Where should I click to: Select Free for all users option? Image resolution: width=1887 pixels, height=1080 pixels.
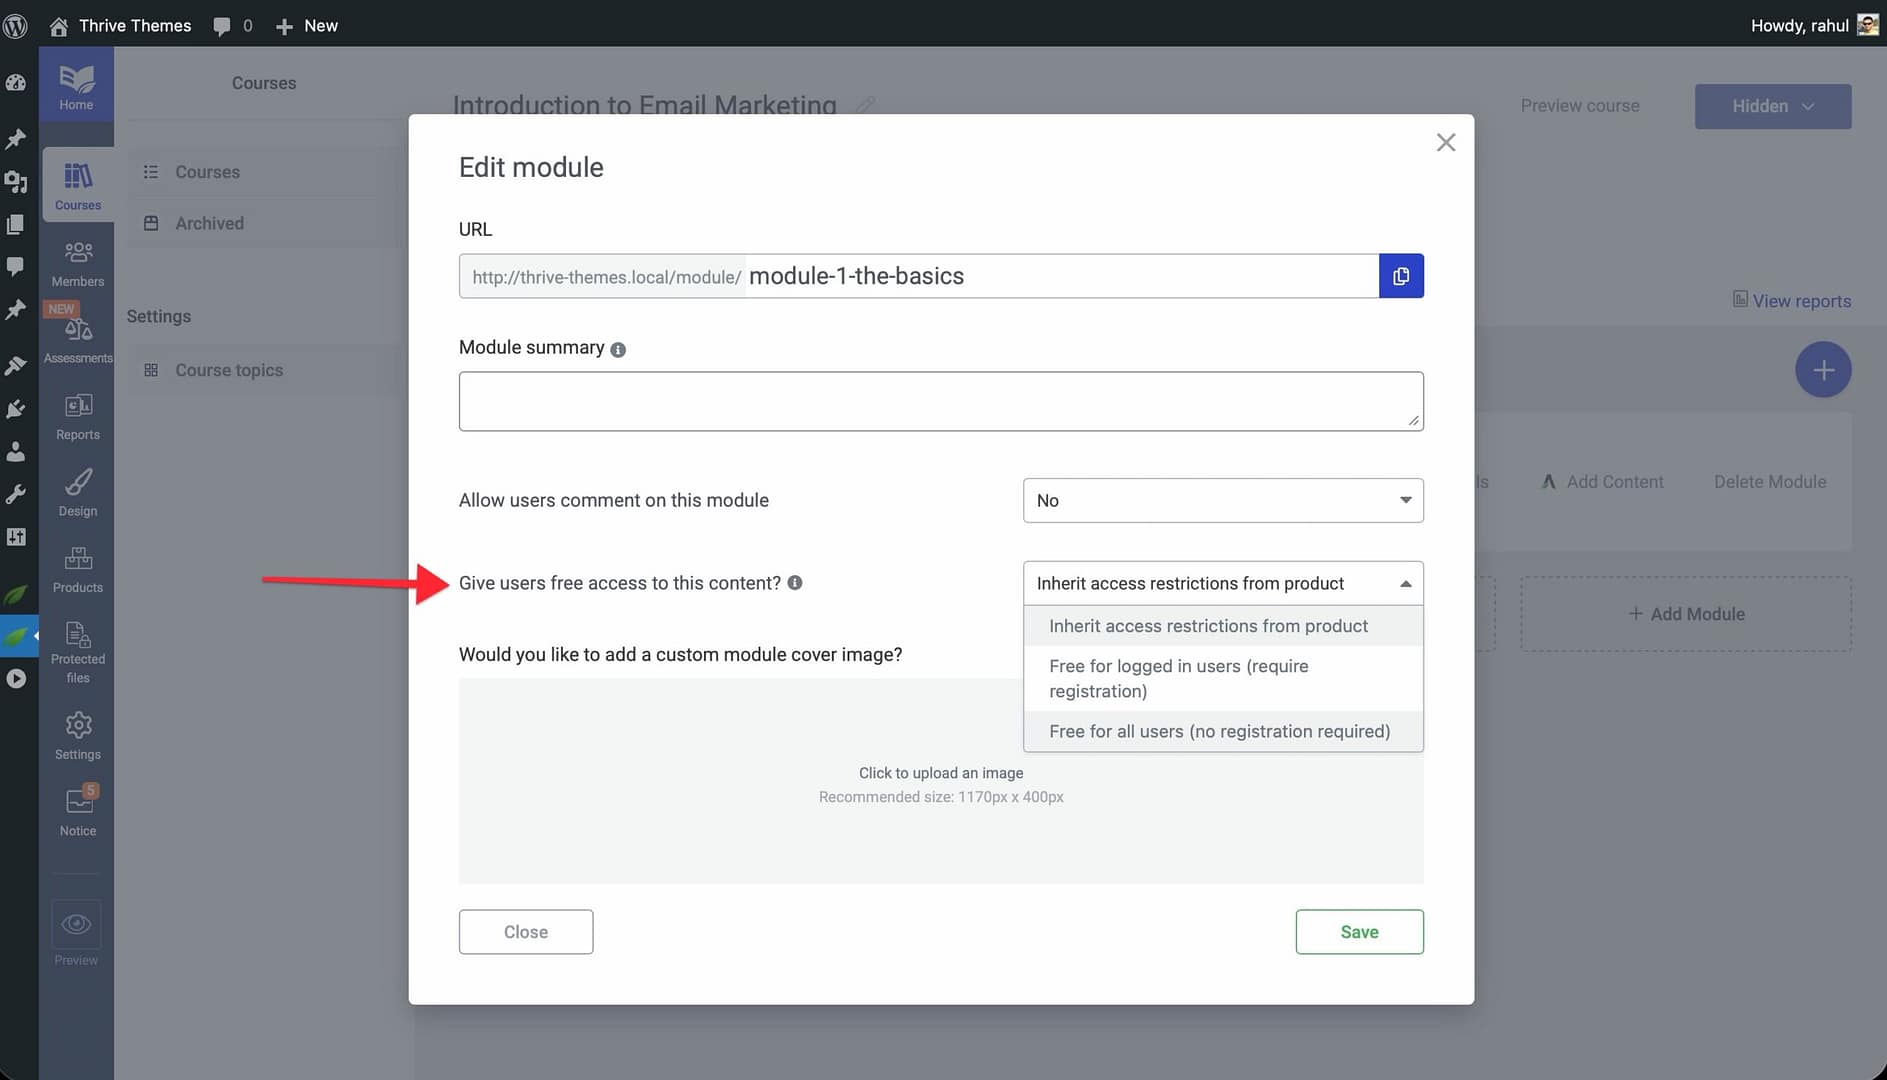(x=1219, y=731)
